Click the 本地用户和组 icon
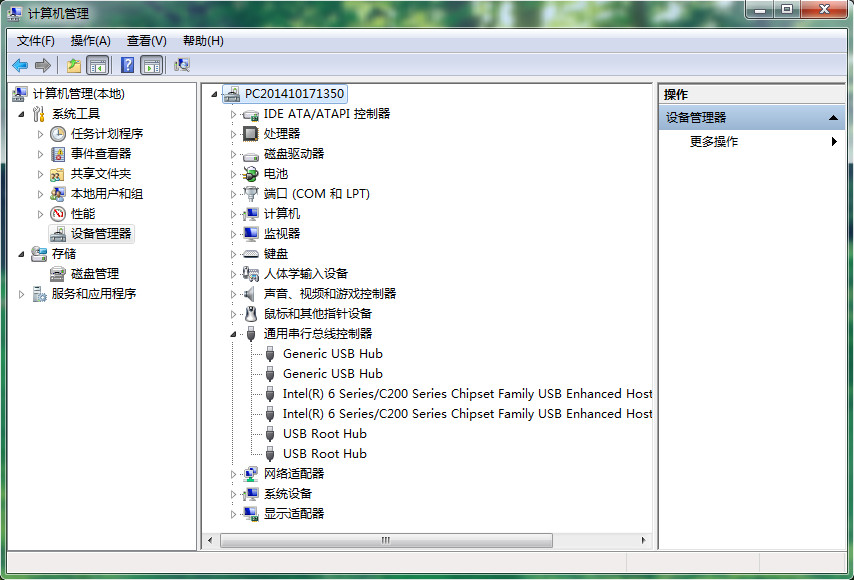Screen dimensions: 854x580 coord(58,194)
